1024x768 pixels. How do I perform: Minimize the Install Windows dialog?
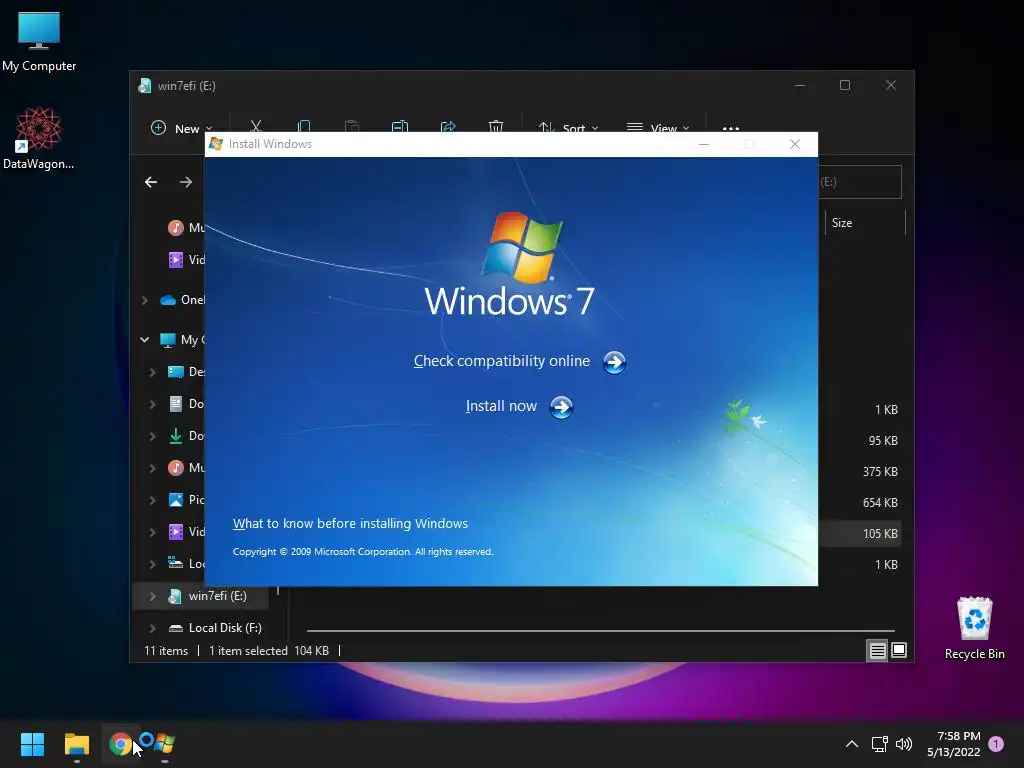coord(703,144)
